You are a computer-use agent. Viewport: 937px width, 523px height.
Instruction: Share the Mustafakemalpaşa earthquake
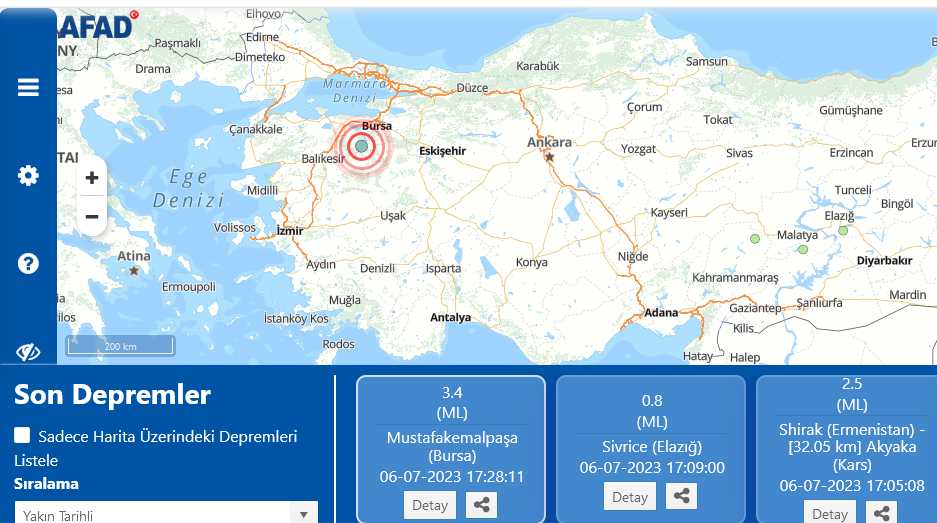[x=482, y=505]
